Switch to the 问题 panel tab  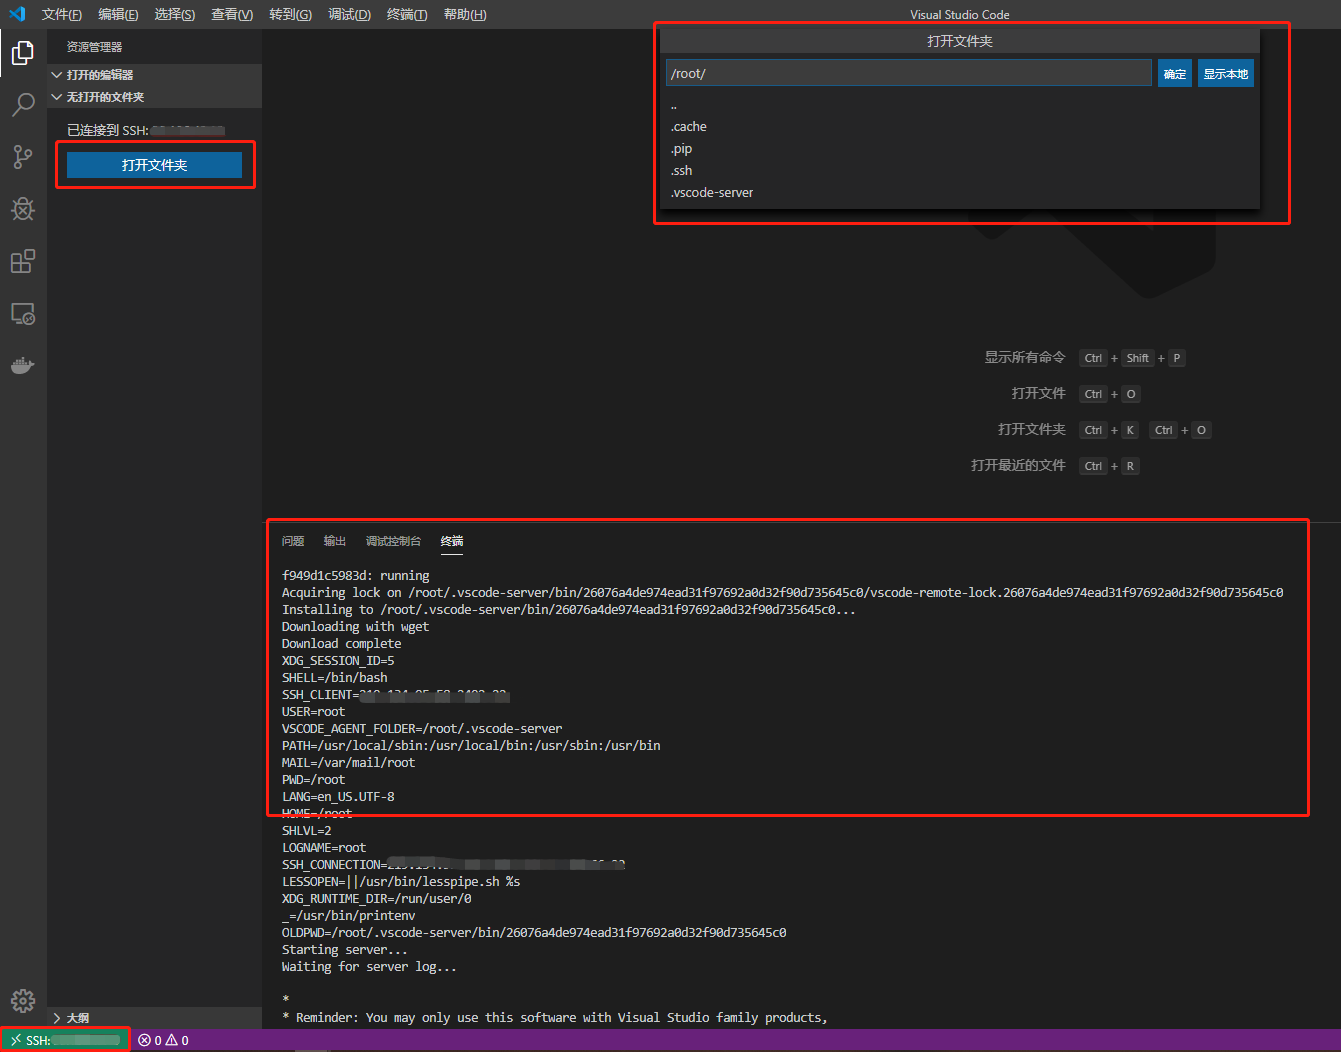293,541
